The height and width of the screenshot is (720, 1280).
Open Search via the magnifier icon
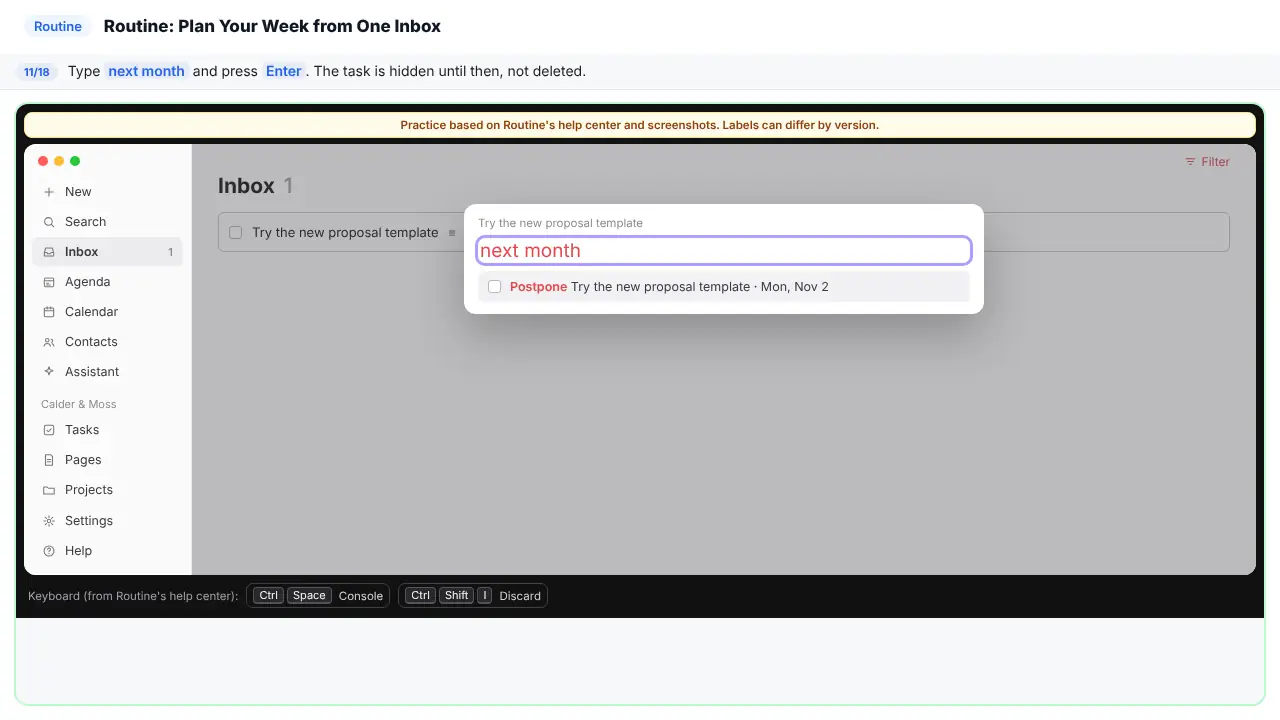click(49, 222)
